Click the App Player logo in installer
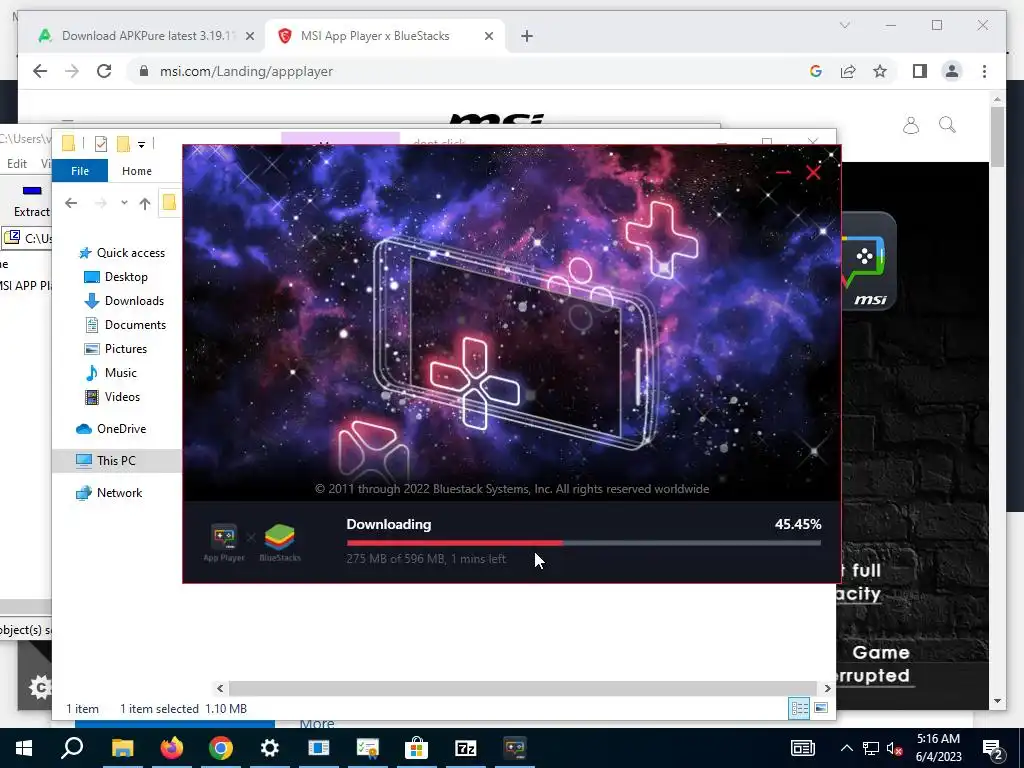Viewport: 1024px width, 768px height. [224, 543]
